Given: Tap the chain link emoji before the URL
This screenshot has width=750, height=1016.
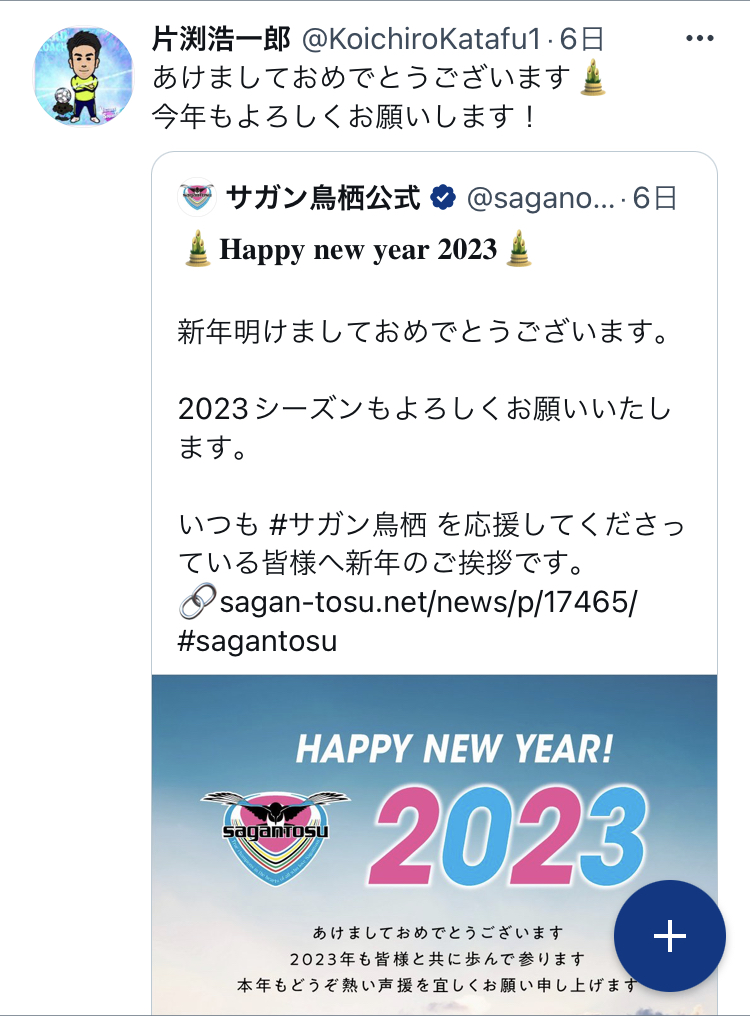Looking at the screenshot, I should point(197,601).
